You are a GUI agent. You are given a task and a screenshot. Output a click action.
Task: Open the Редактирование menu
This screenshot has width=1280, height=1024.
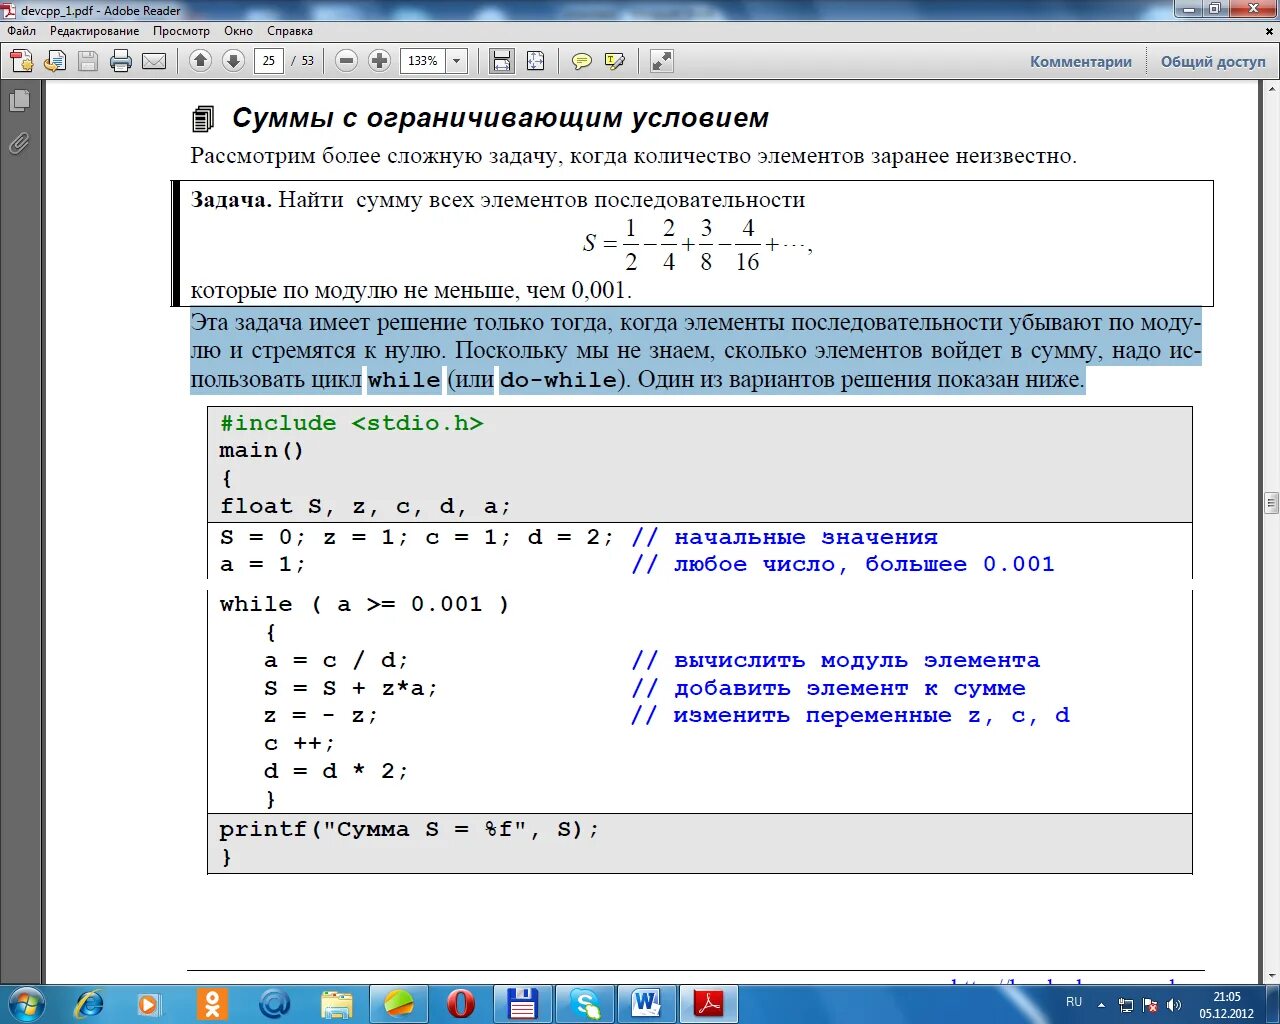[95, 31]
